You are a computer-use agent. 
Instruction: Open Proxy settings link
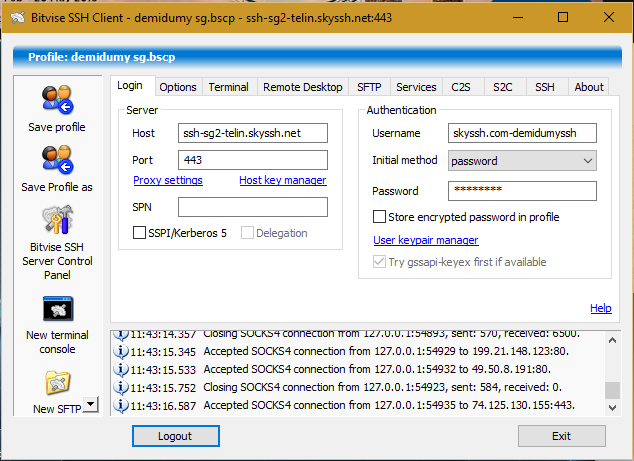168,180
